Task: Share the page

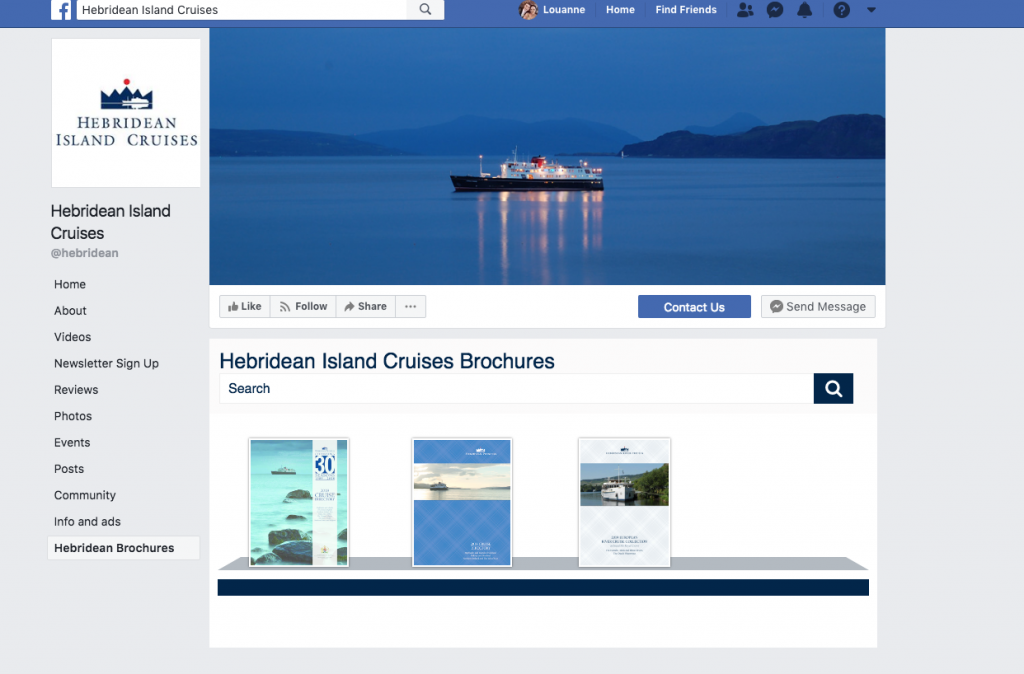Action: click(x=366, y=306)
